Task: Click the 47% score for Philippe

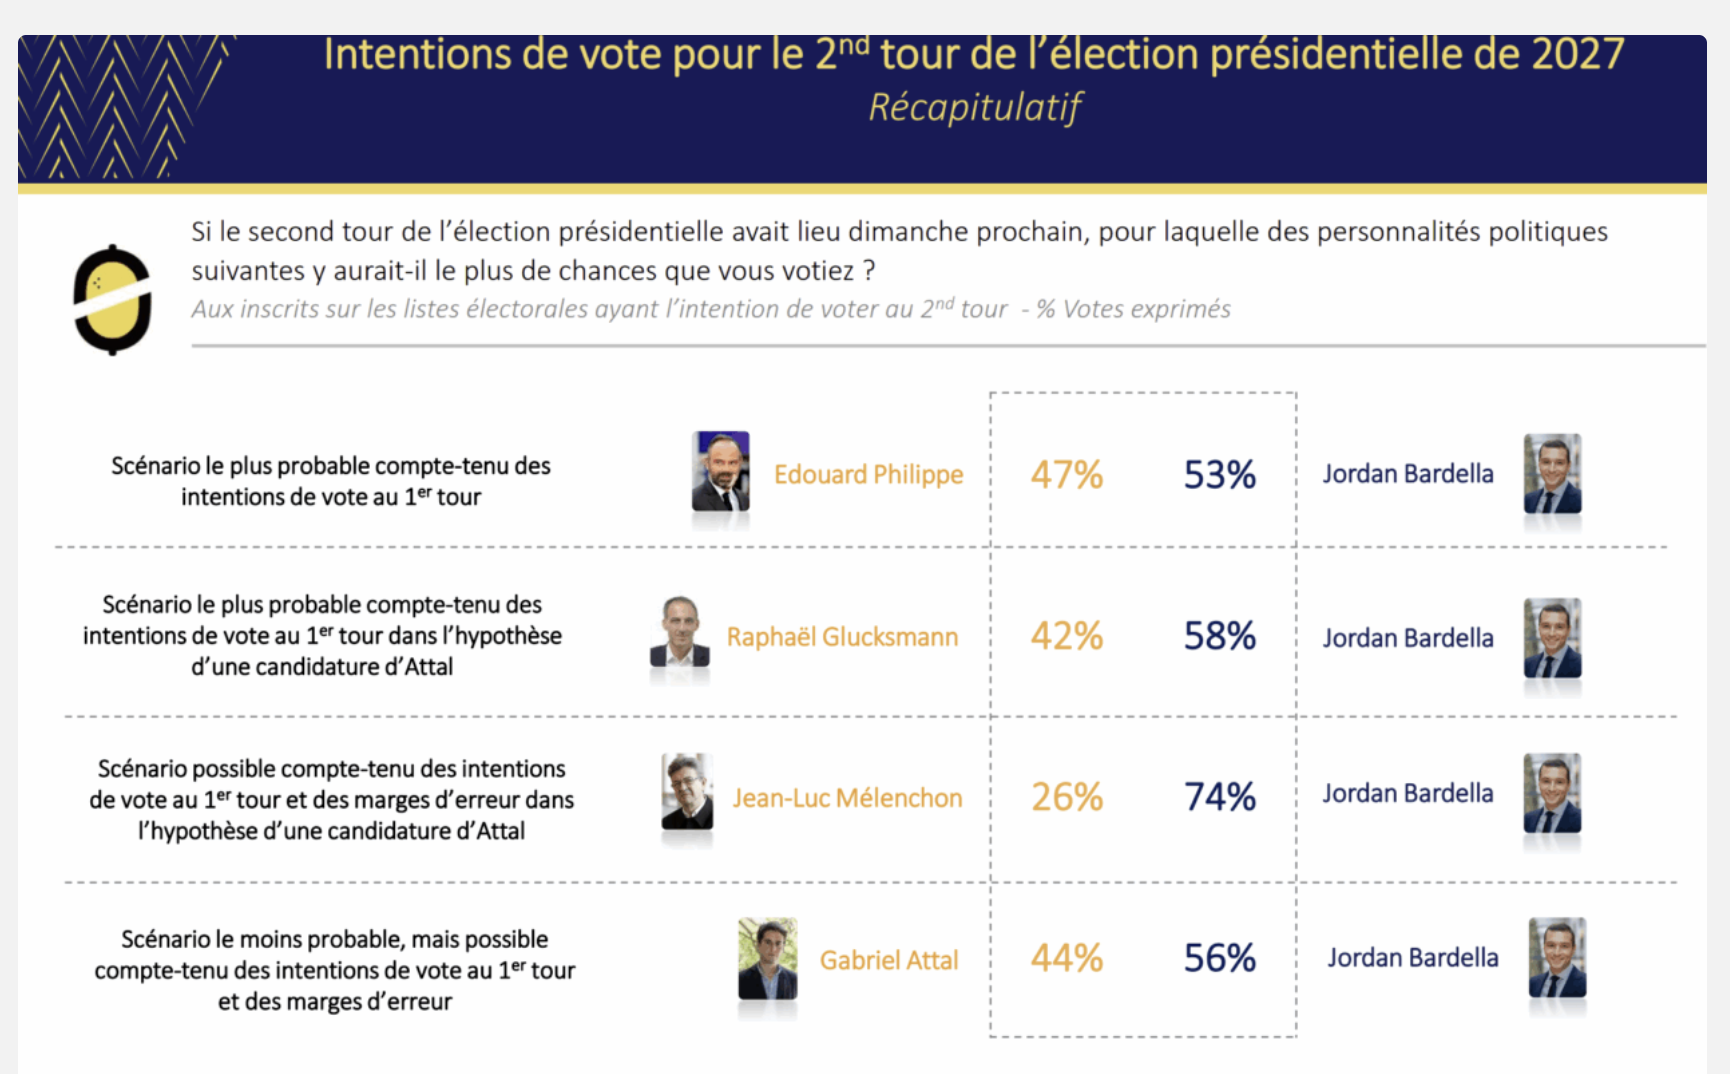Action: point(1067,475)
